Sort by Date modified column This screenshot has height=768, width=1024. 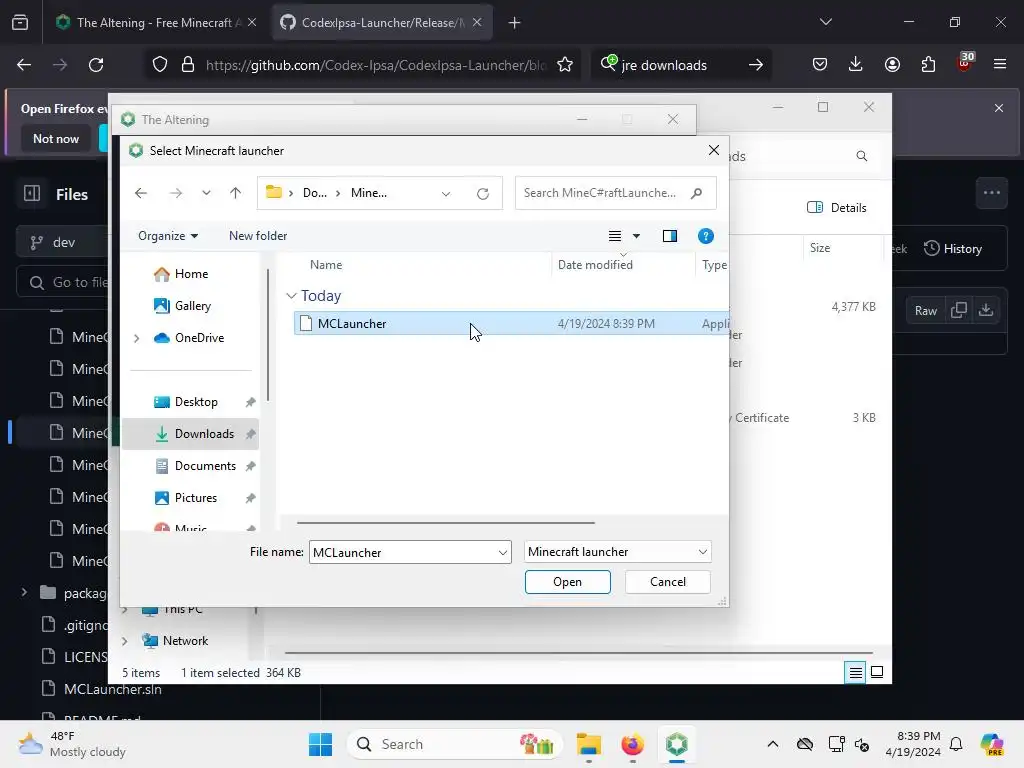pos(595,264)
